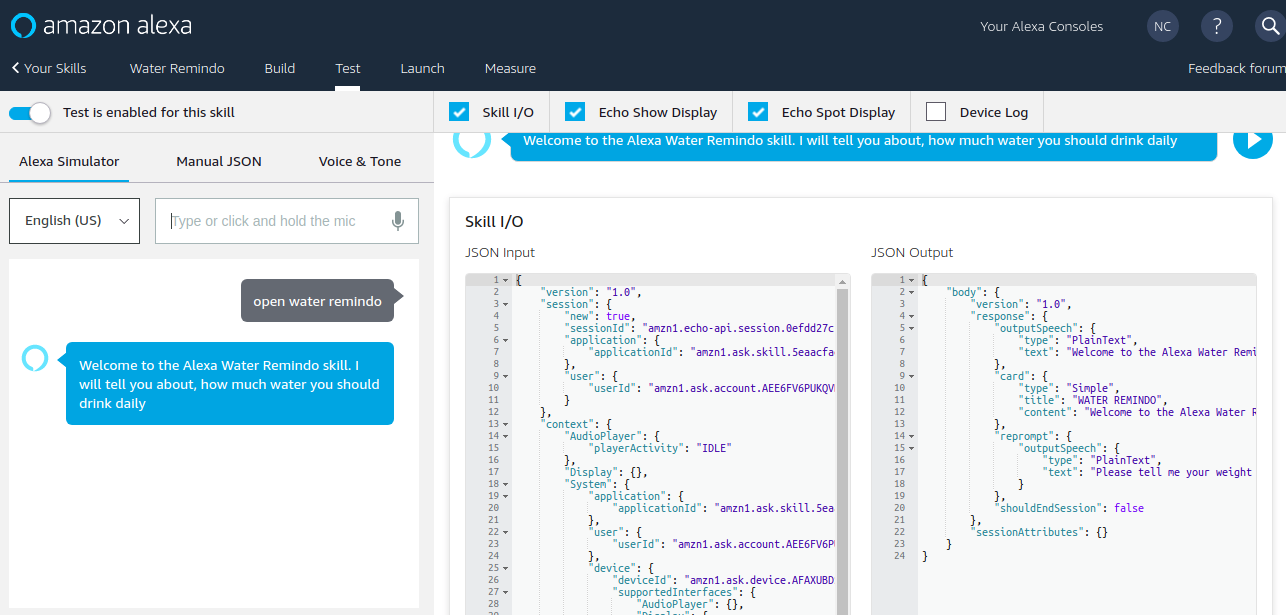Click the Water Remindo skill name
The image size is (1286, 615).
point(177,69)
